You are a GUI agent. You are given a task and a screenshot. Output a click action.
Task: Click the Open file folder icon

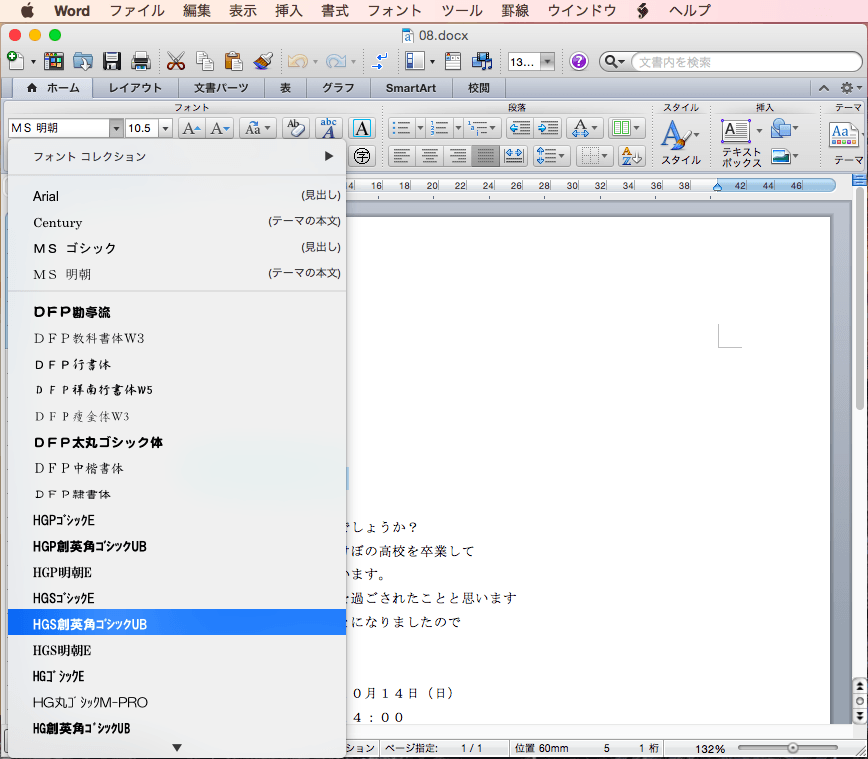pyautogui.click(x=83, y=61)
